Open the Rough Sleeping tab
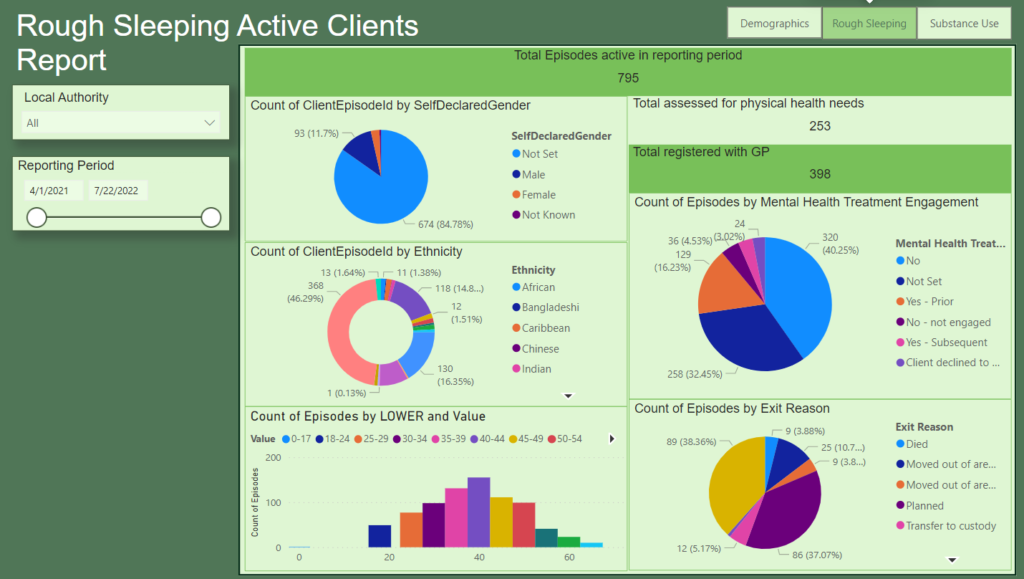 click(x=868, y=23)
